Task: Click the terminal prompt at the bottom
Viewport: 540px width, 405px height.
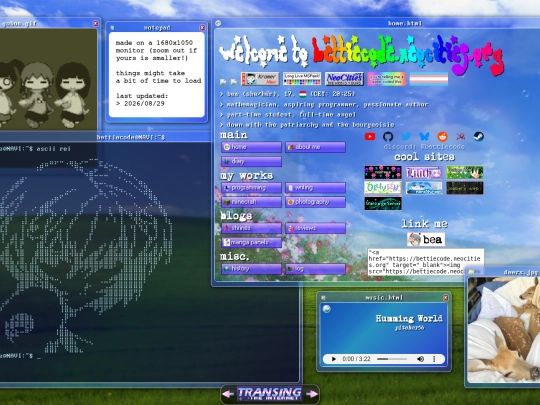Action: (x=20, y=356)
